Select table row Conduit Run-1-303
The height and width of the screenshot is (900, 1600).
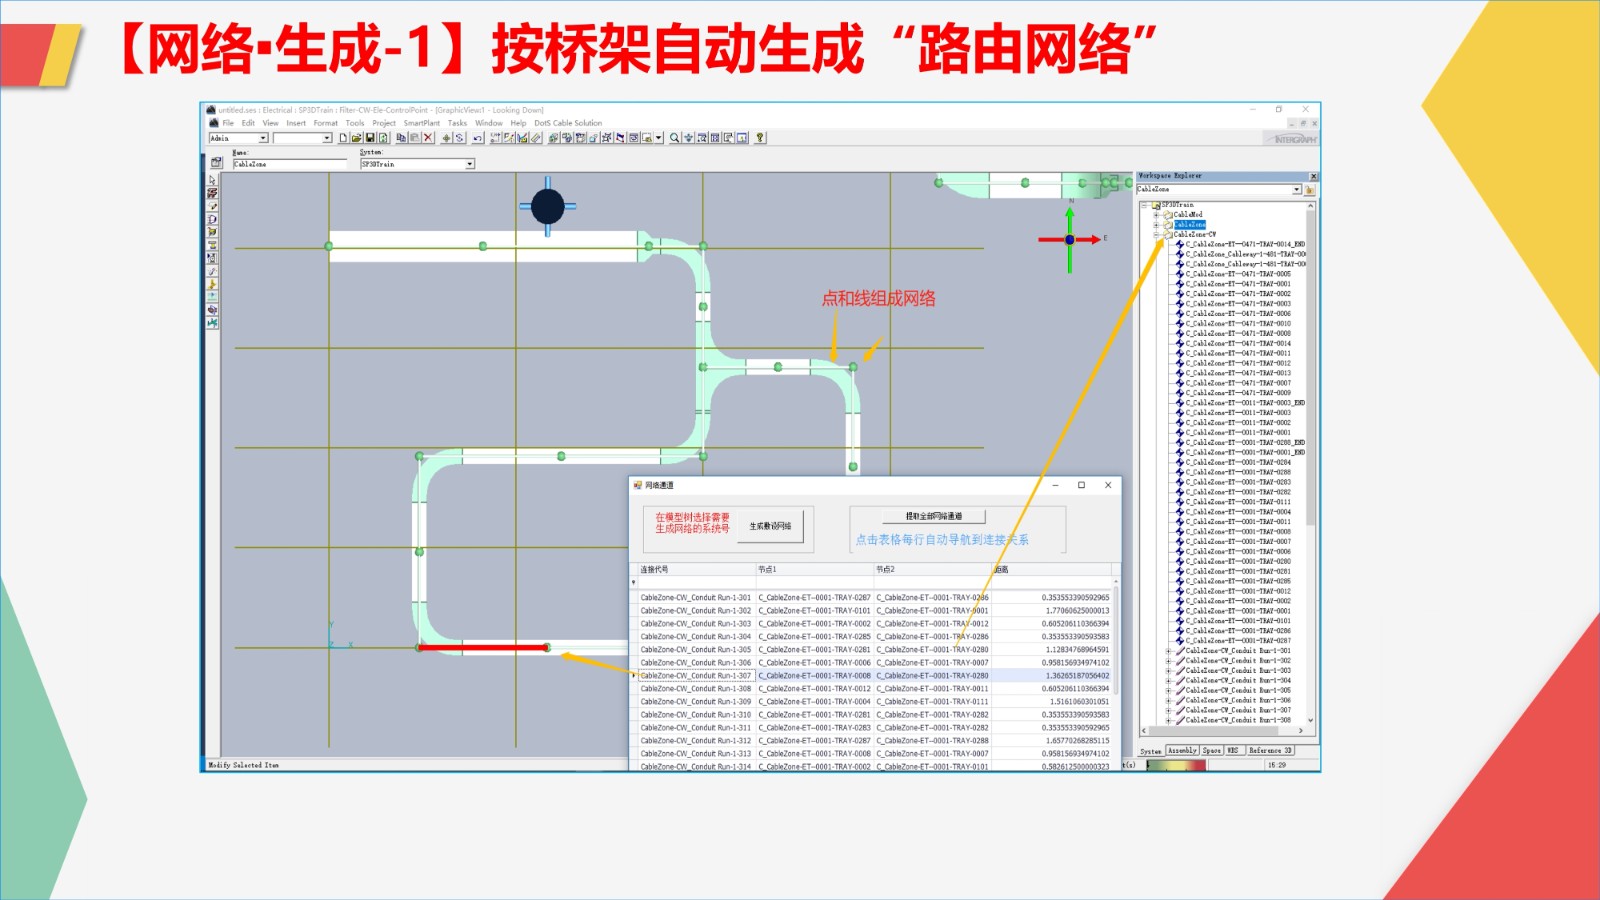pyautogui.click(x=695, y=623)
